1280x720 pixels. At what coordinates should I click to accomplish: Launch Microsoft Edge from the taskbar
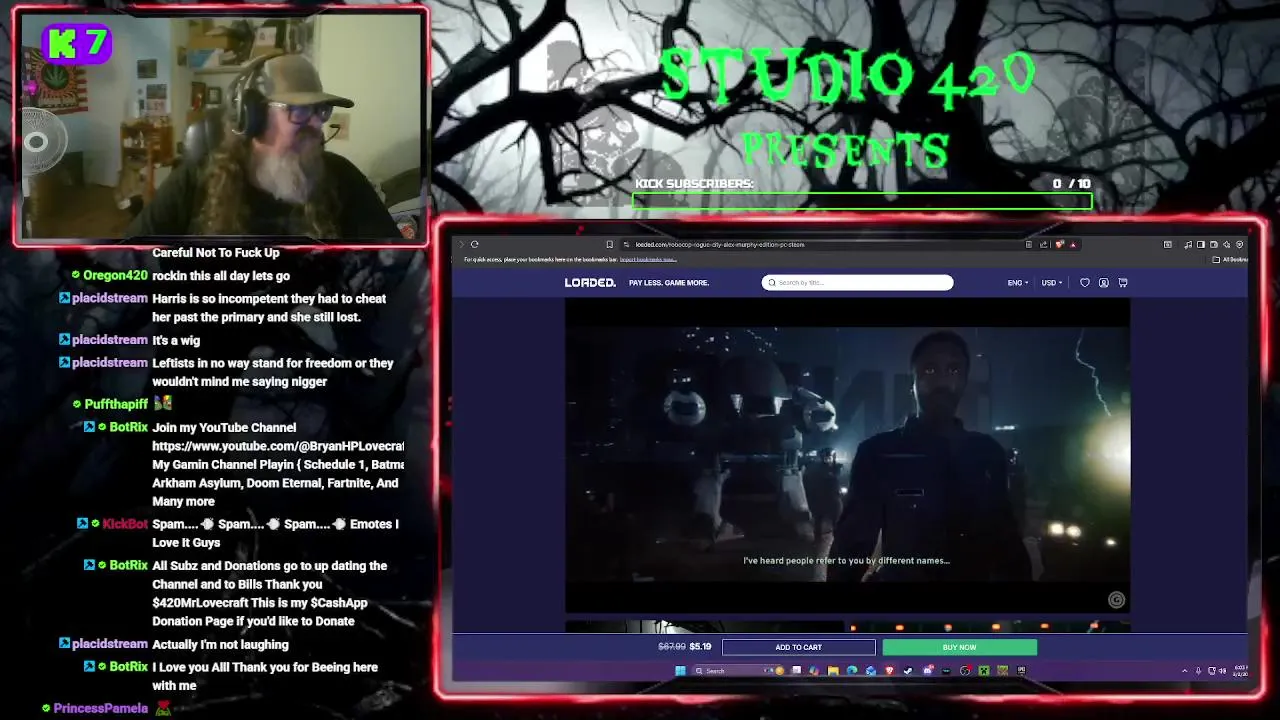pos(852,670)
